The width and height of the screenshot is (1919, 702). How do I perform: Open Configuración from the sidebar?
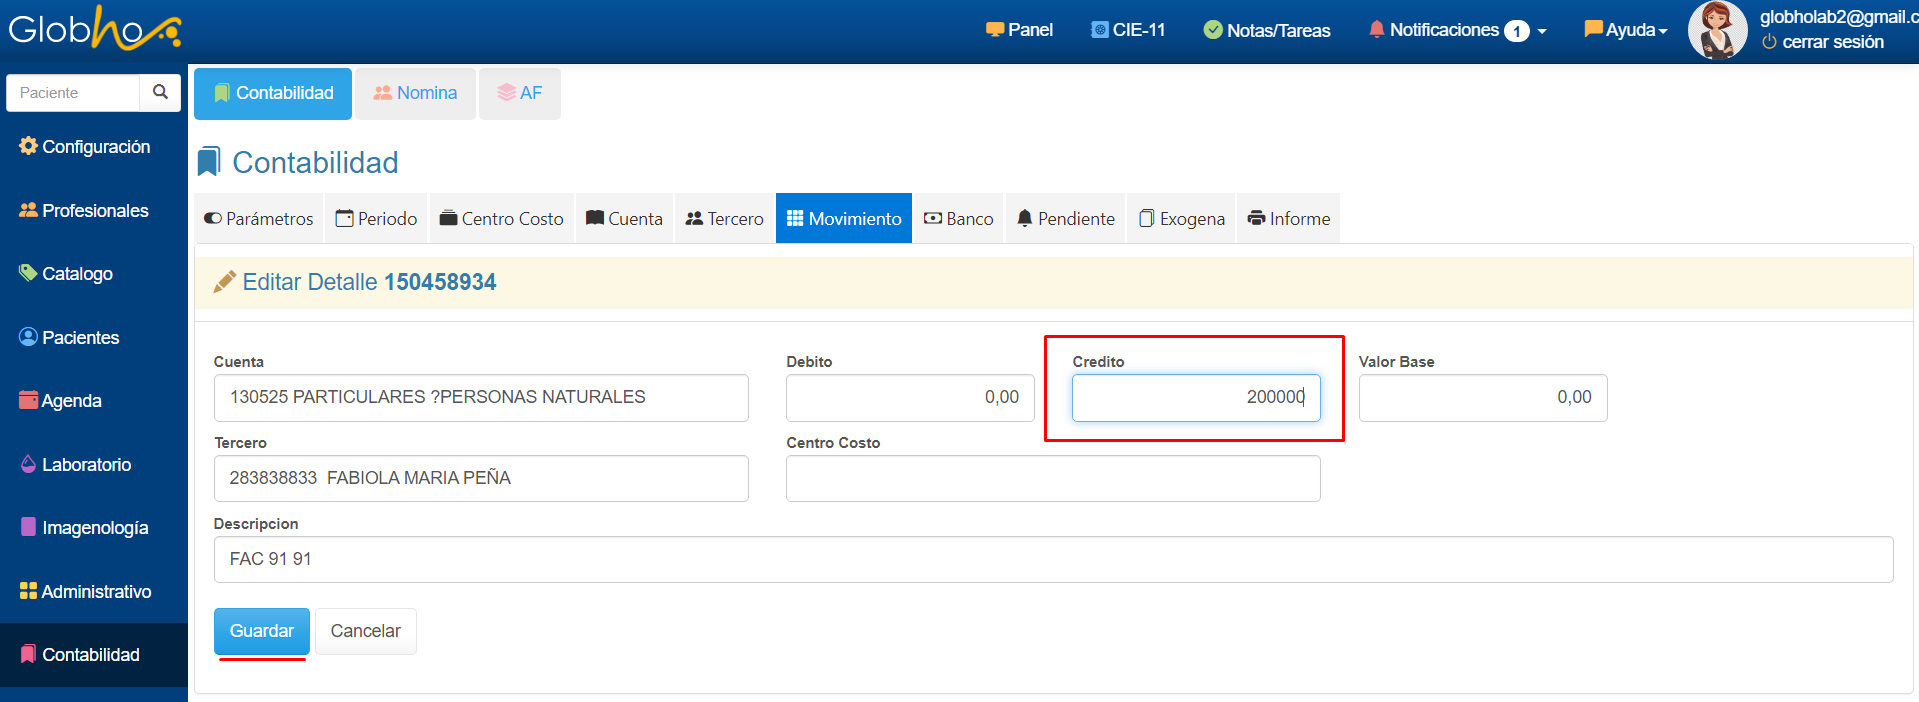click(x=85, y=147)
